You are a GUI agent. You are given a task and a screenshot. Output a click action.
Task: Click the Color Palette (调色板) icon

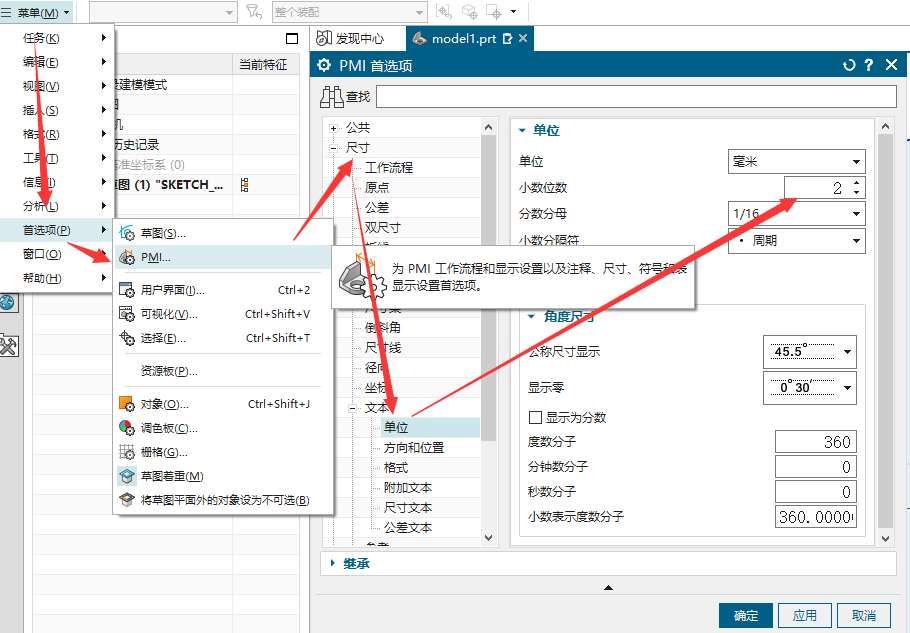127,428
